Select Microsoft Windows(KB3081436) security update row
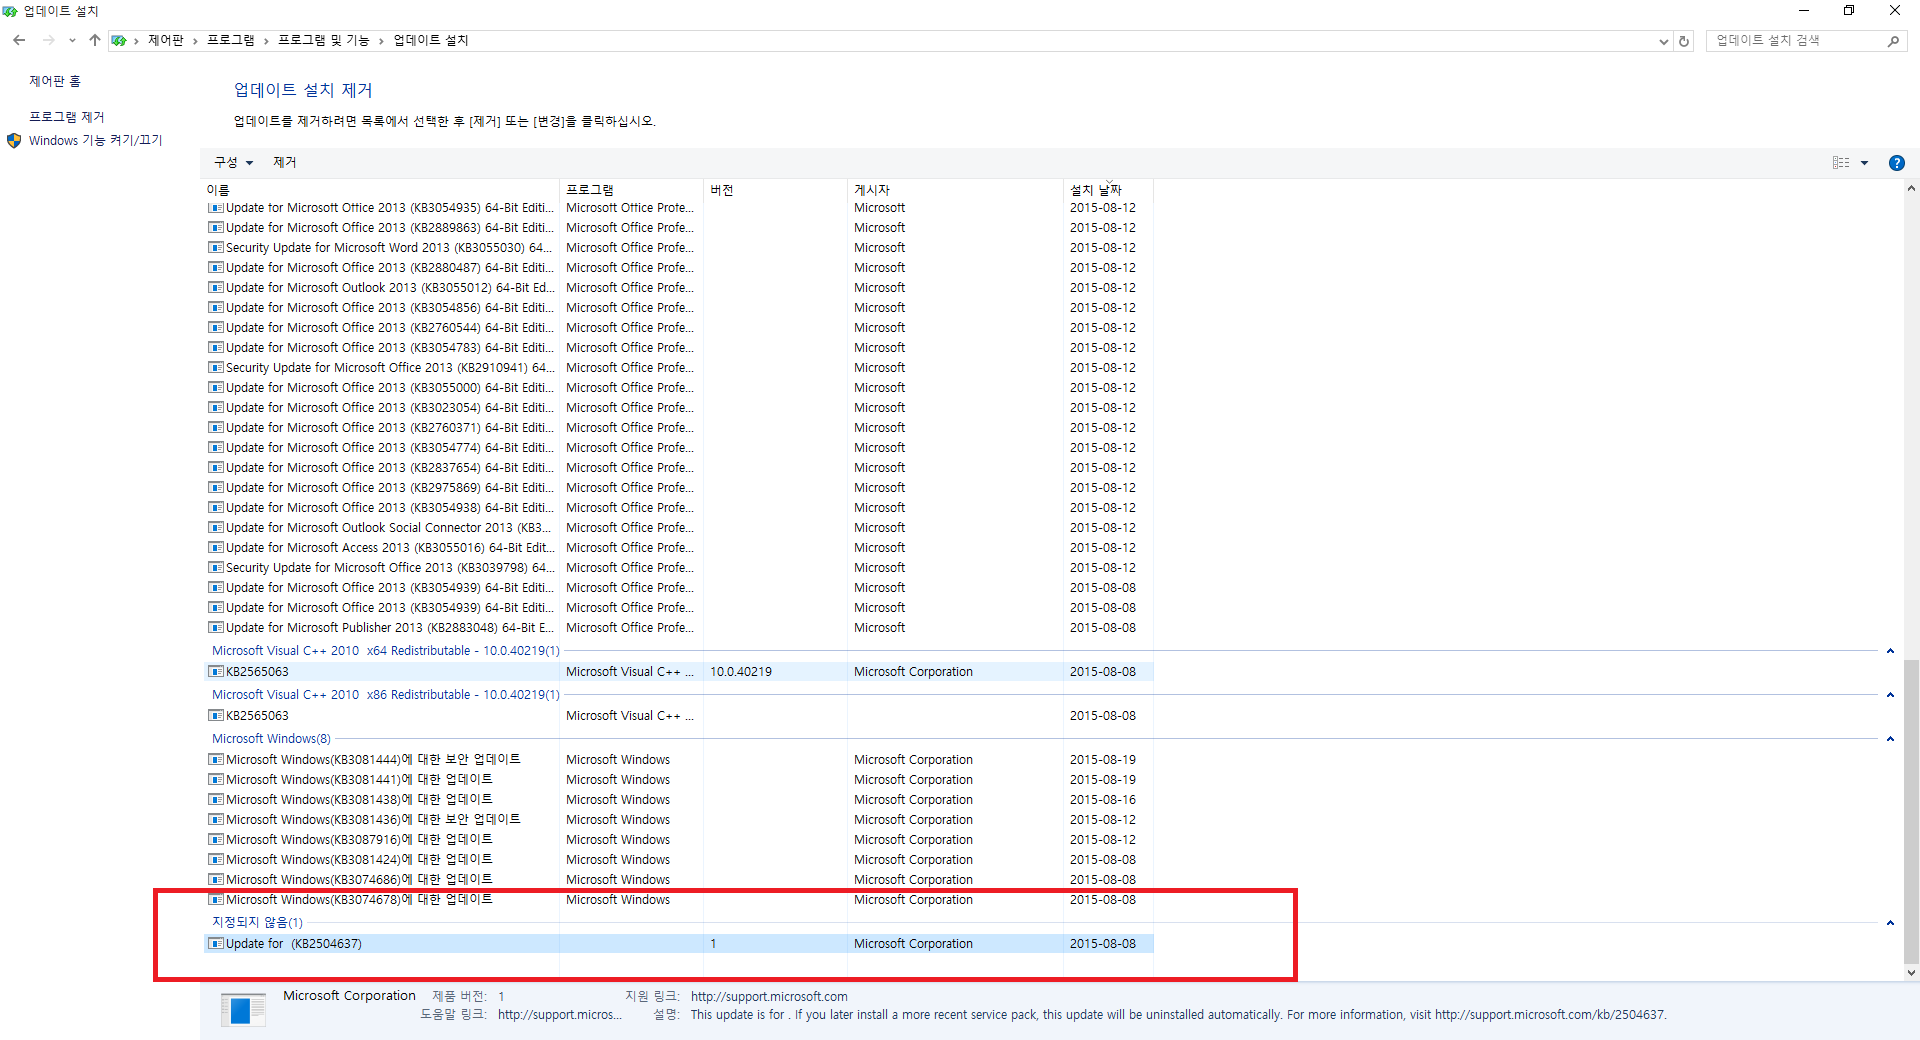The image size is (1920, 1040). (x=678, y=820)
